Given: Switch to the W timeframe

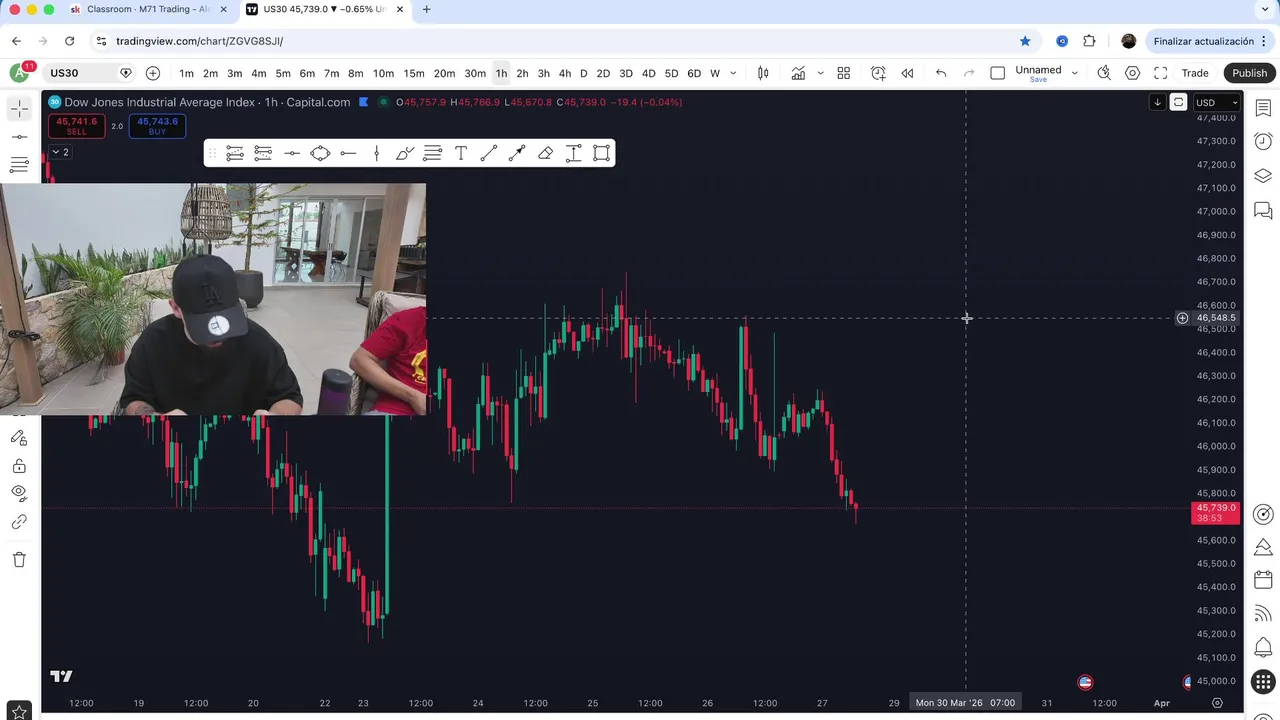Looking at the screenshot, I should [715, 73].
